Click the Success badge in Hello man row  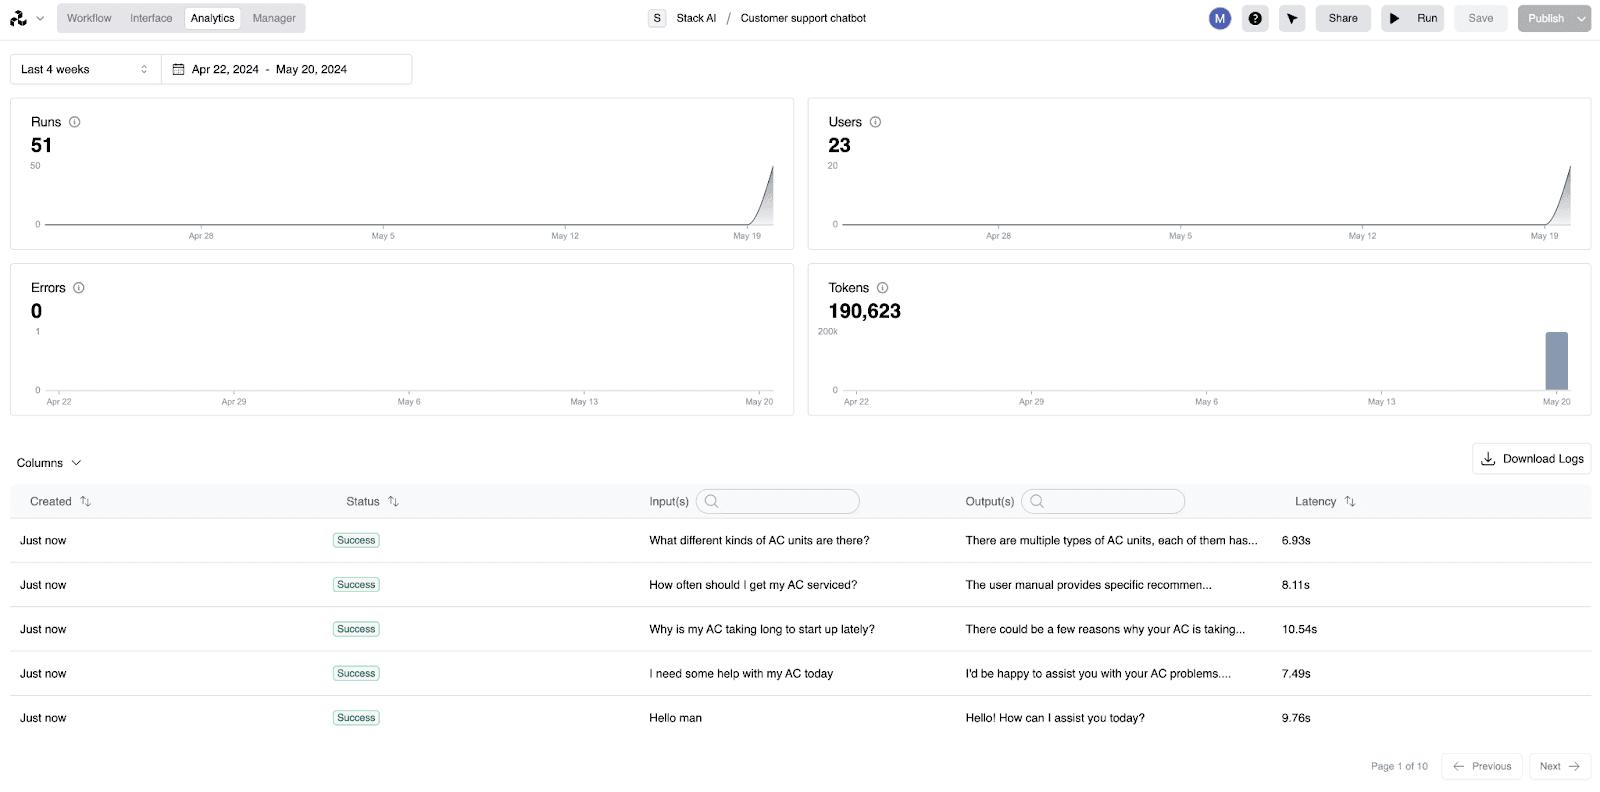(x=356, y=718)
